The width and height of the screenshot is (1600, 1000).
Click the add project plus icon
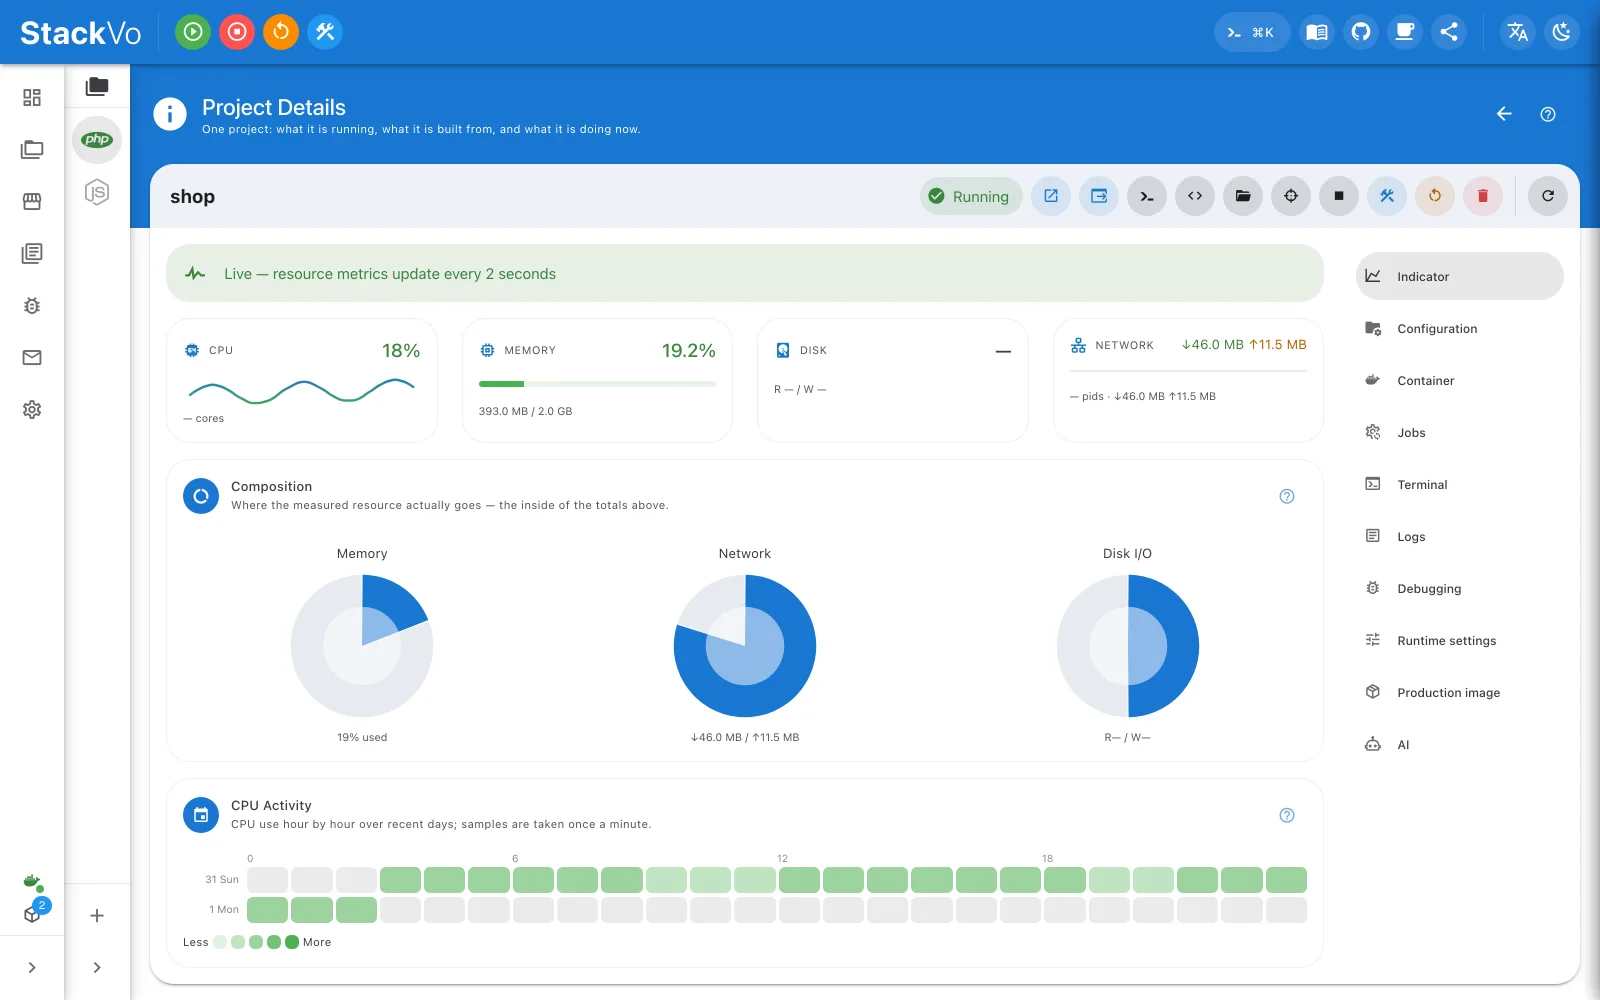(x=97, y=915)
